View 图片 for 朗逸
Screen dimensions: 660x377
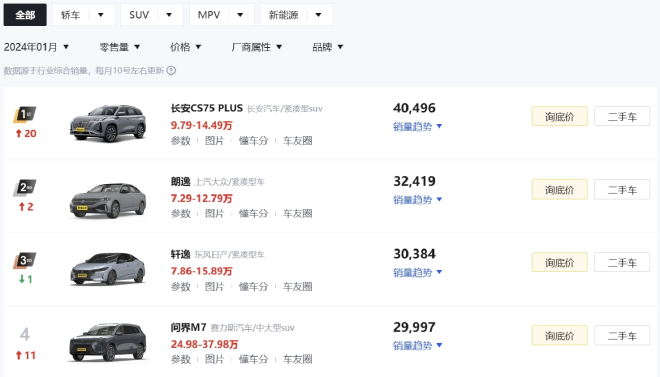[214, 213]
